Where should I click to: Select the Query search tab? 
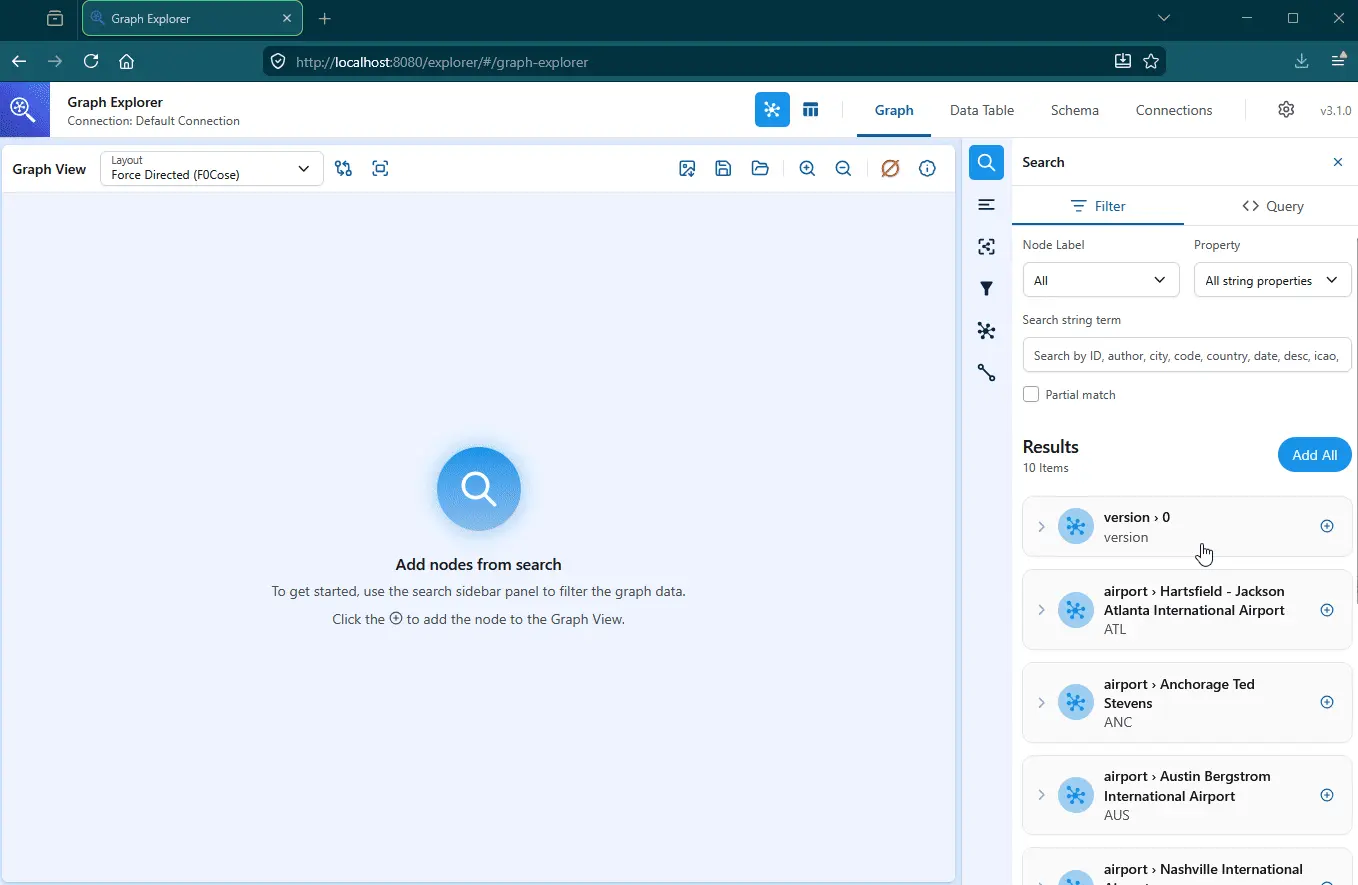[x=1273, y=206]
